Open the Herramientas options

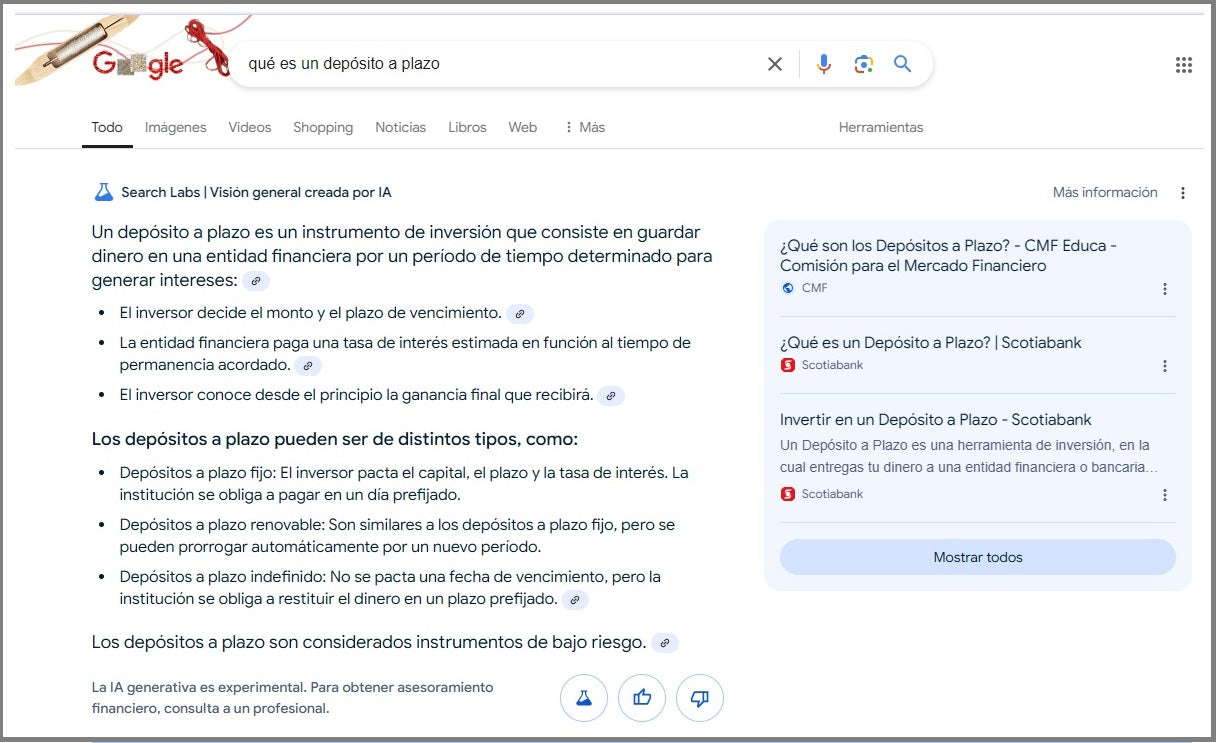[881, 127]
